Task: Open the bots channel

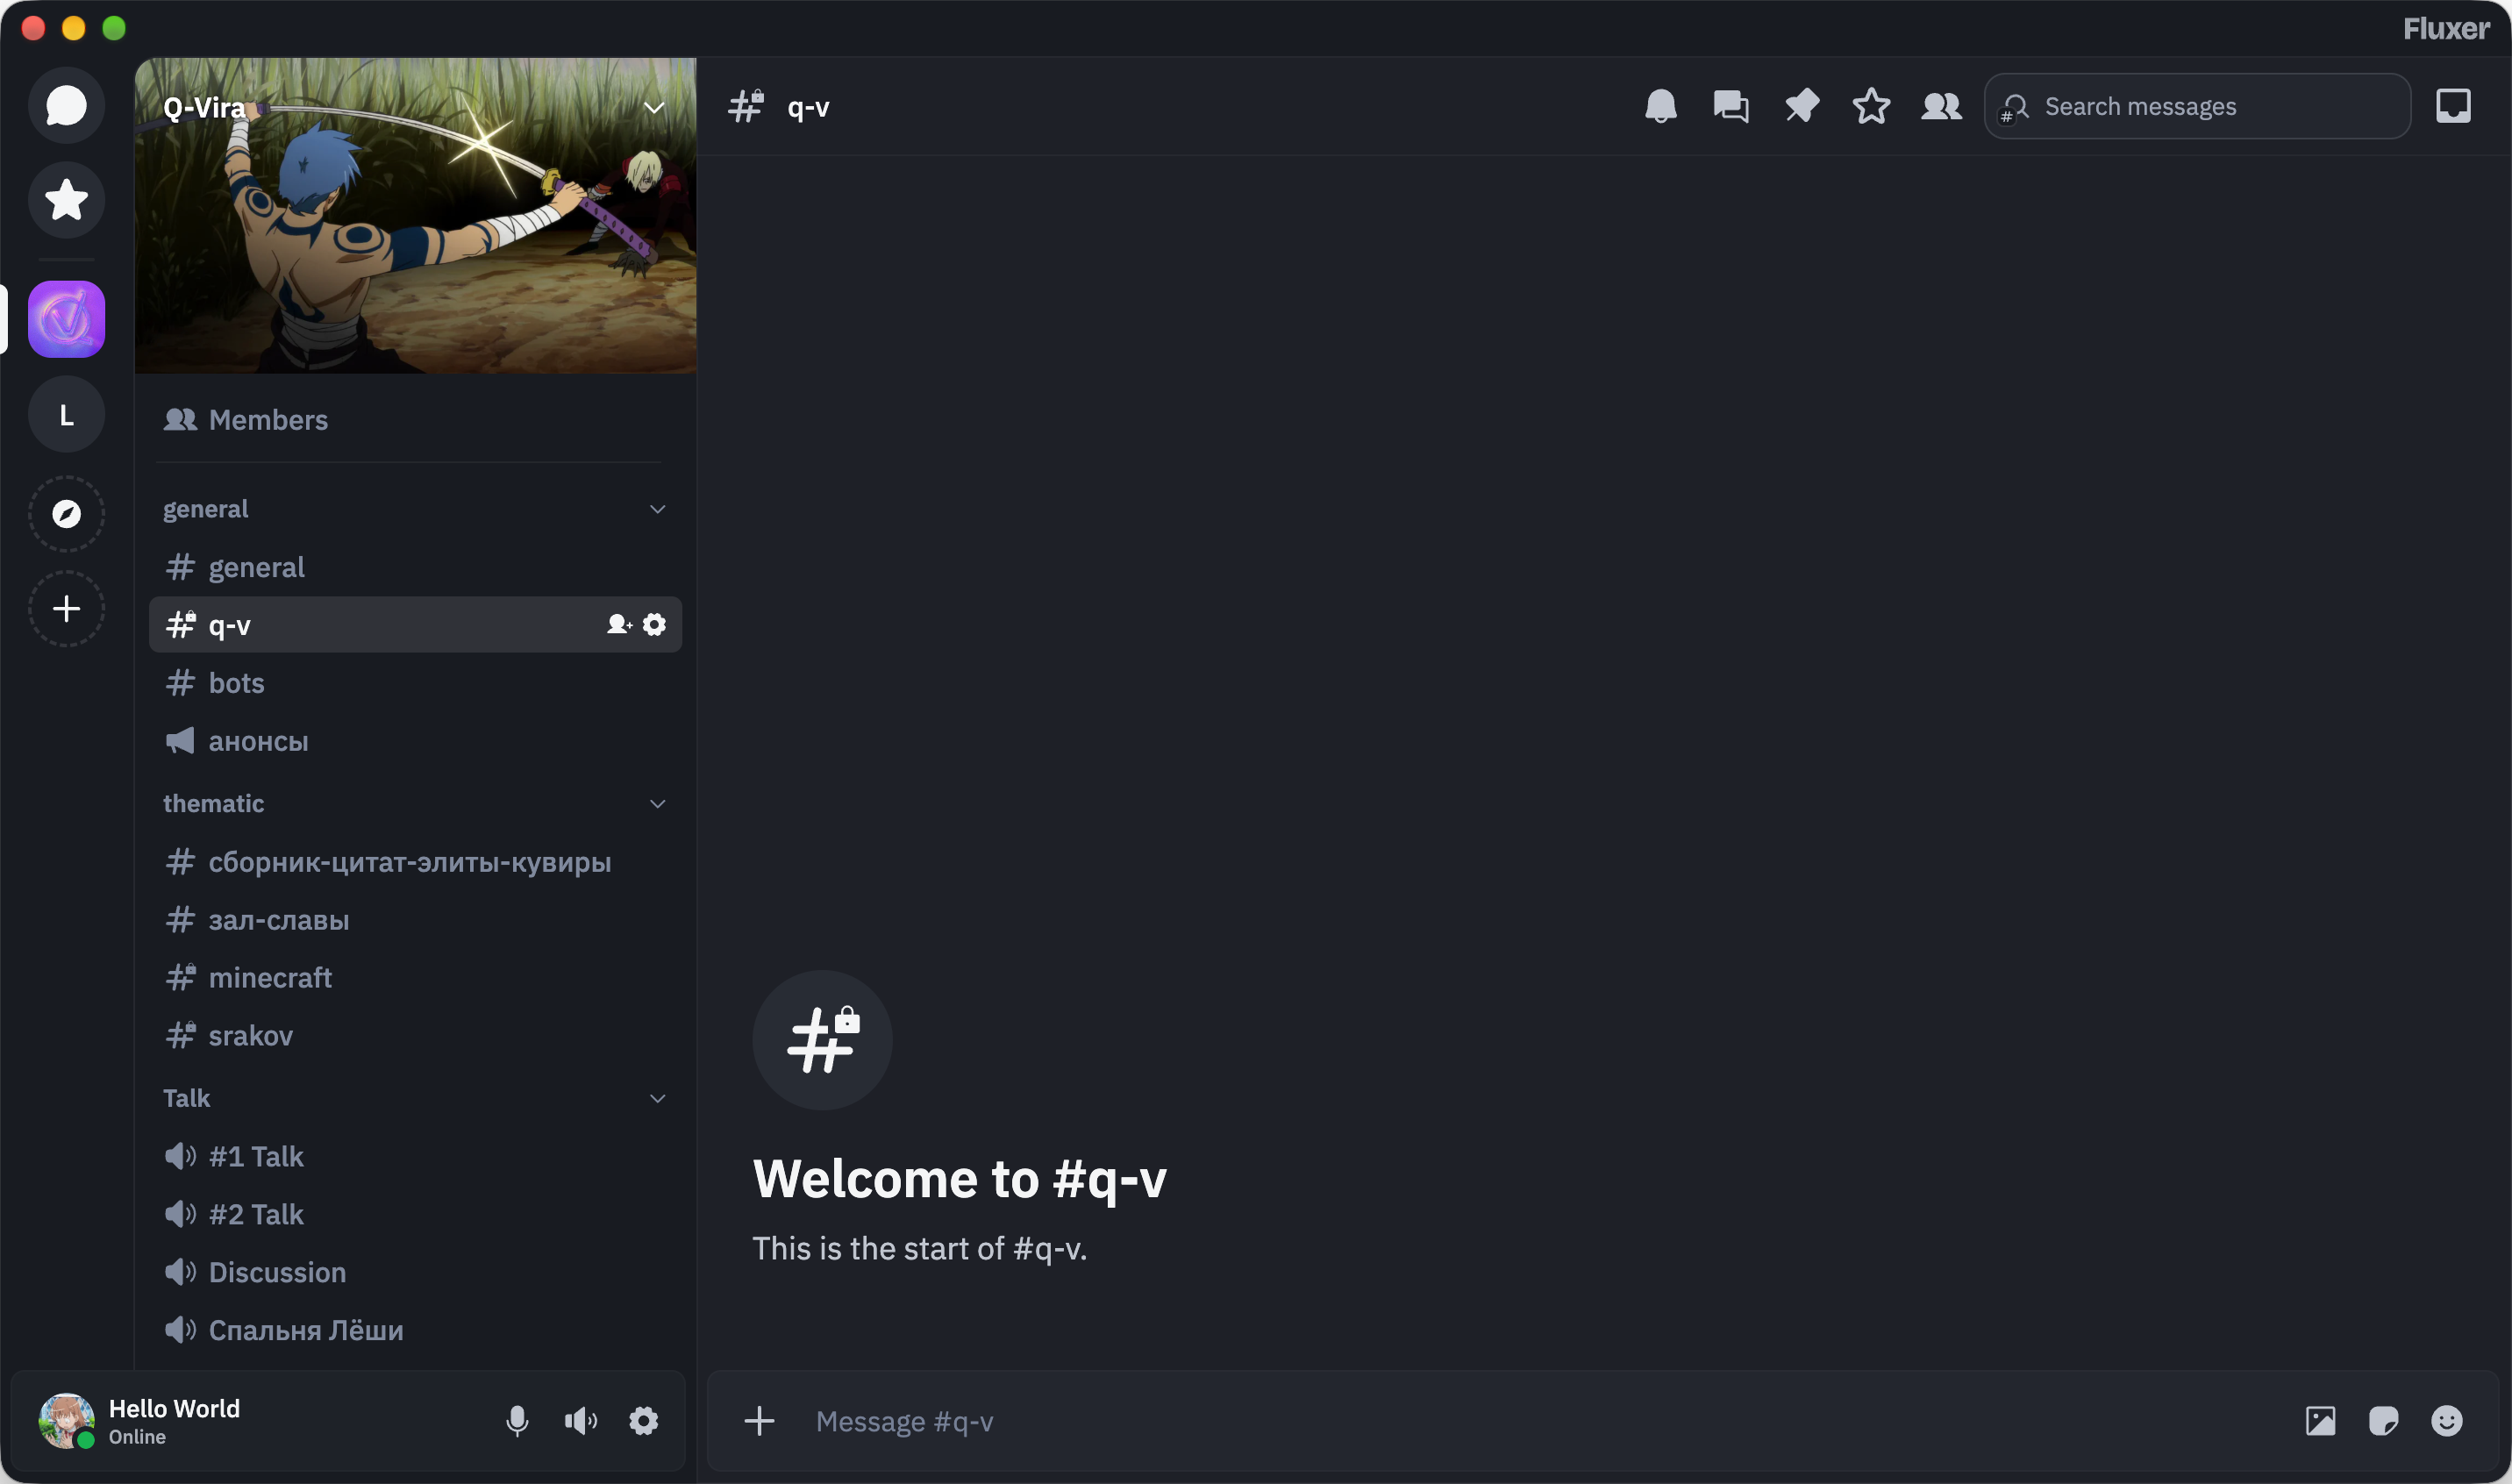Action: tap(415, 683)
